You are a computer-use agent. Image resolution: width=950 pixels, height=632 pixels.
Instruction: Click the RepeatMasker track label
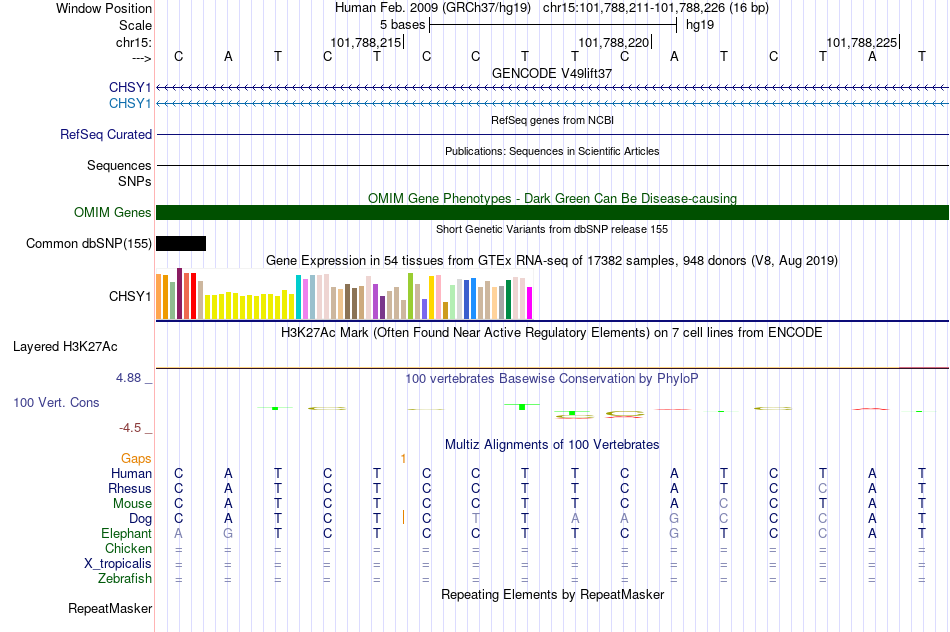coord(110,608)
